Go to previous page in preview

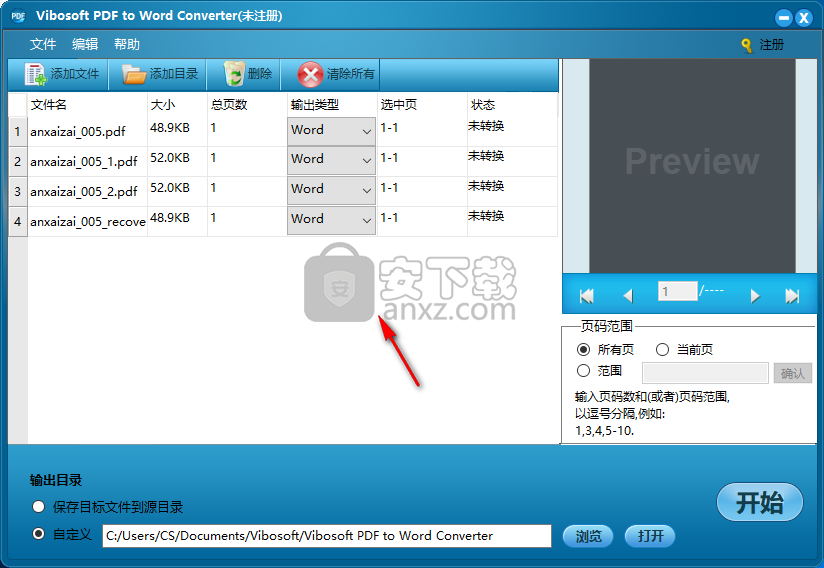(627, 296)
